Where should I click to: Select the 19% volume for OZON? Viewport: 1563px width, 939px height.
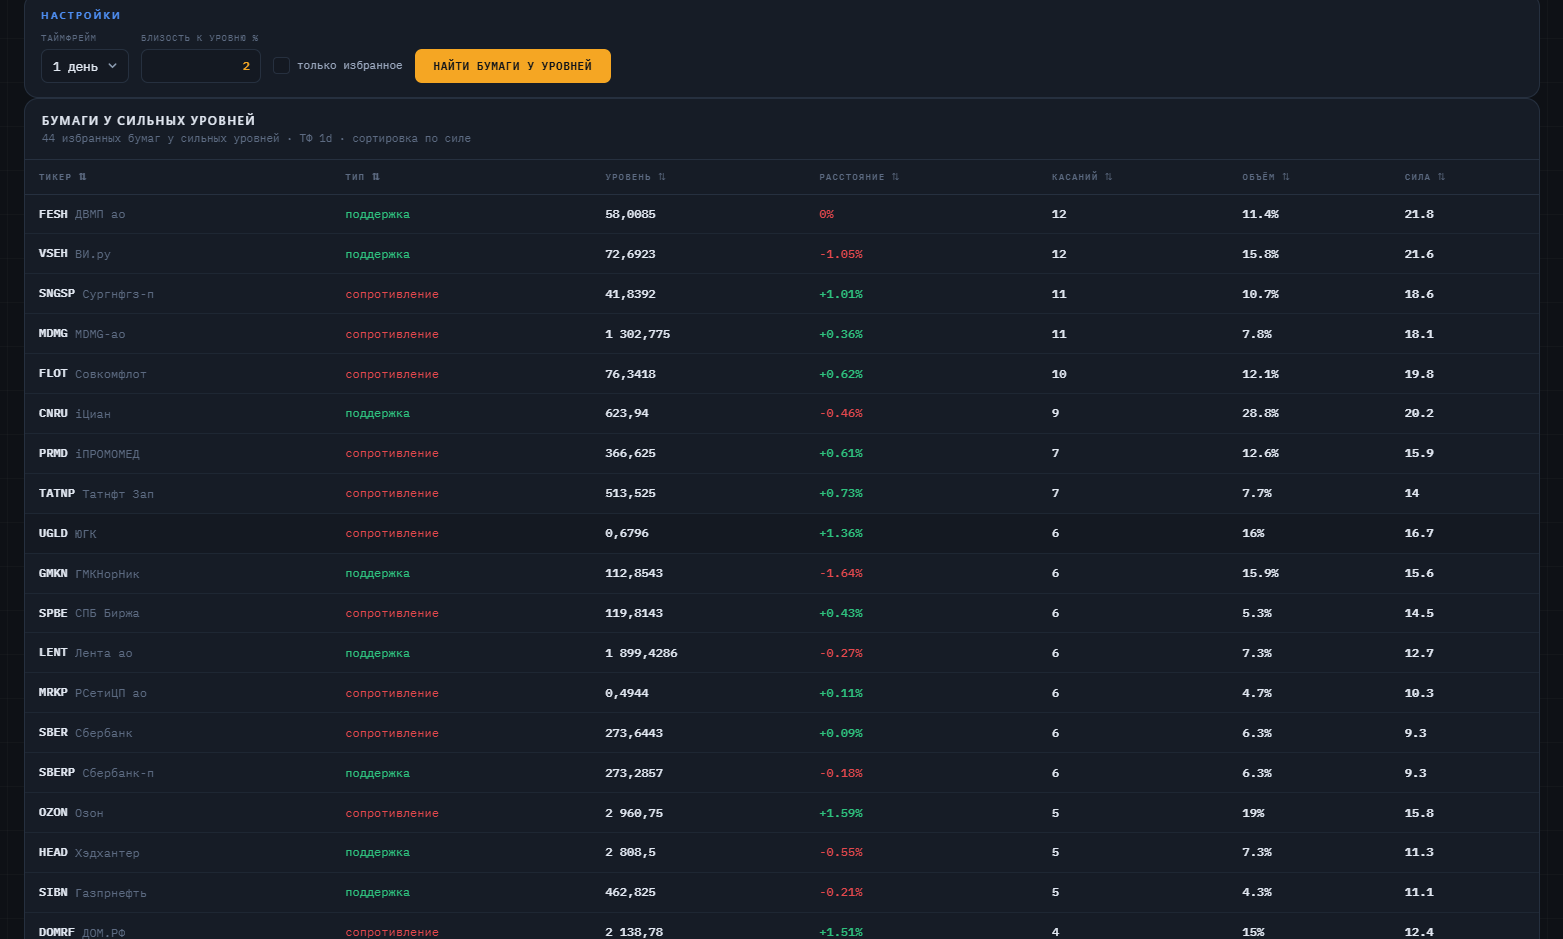[1253, 813]
